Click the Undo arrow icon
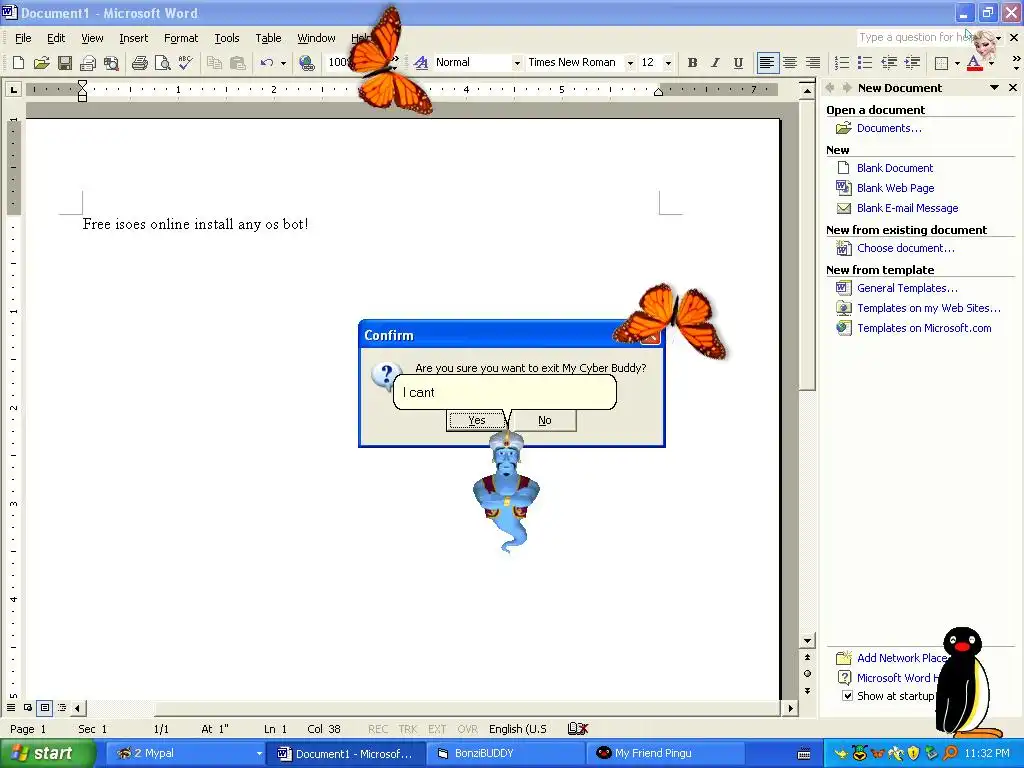 coord(266,63)
